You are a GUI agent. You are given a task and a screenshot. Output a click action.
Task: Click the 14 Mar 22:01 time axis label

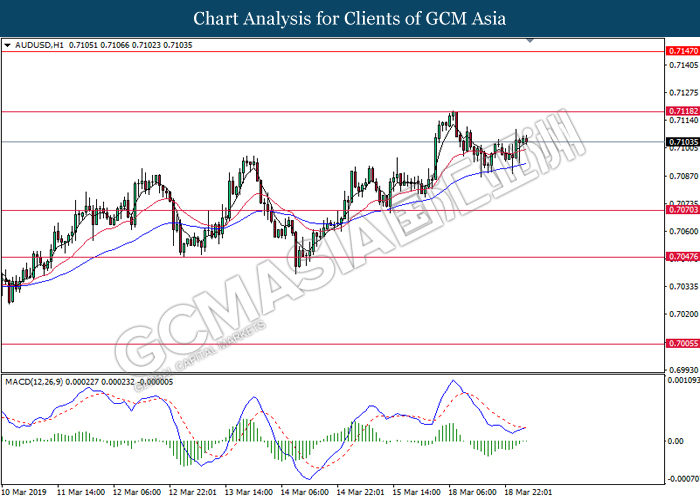361,492
